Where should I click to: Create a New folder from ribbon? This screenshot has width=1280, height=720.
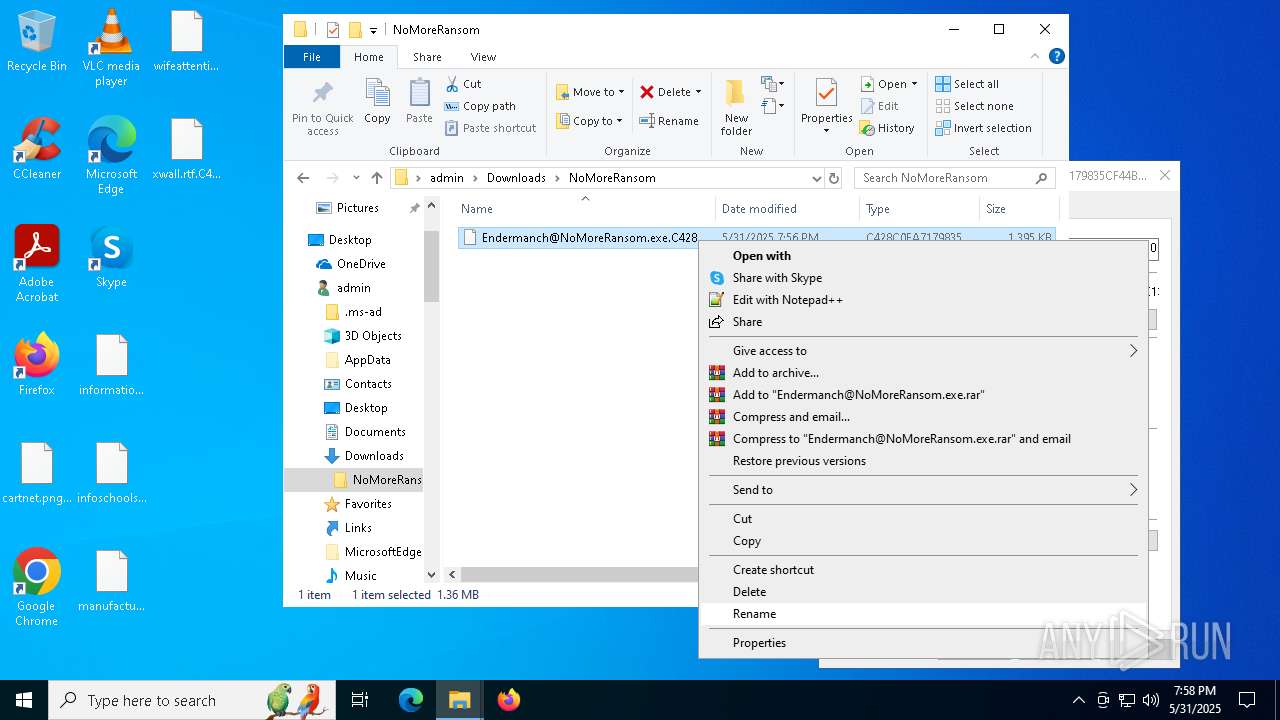click(x=736, y=107)
